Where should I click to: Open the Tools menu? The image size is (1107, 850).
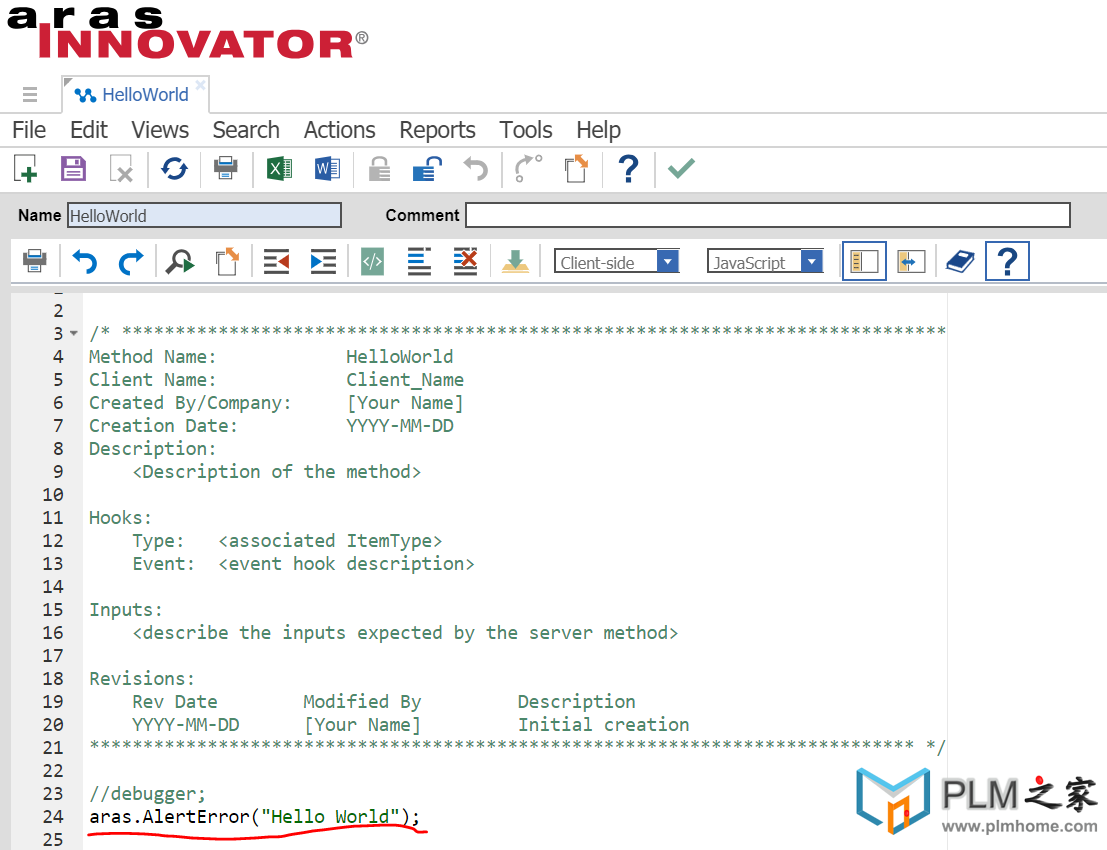coord(526,130)
